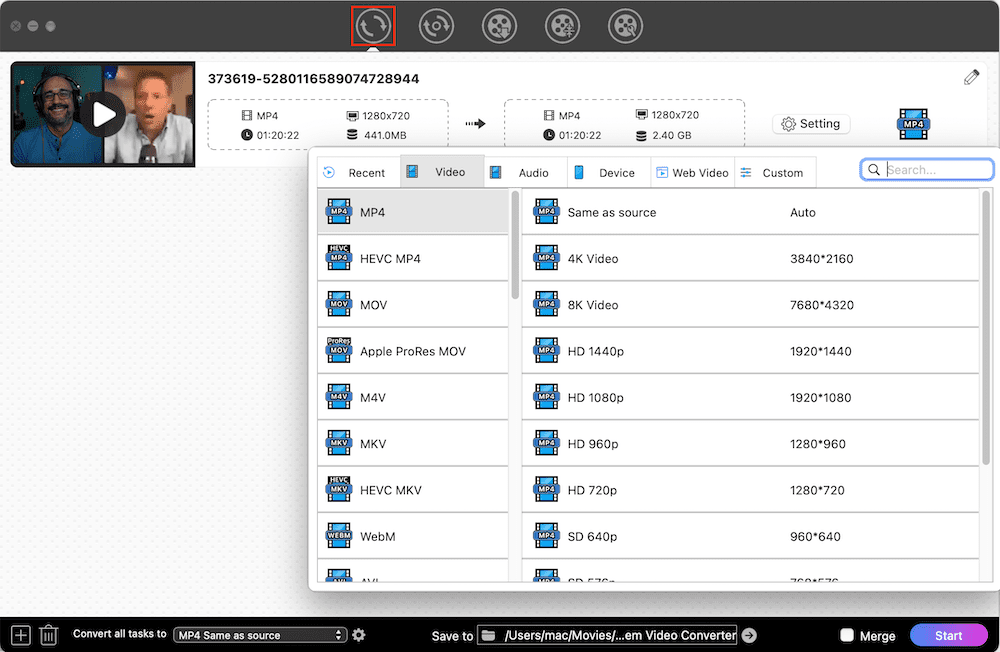
Task: Choose 8K Video preset
Action: coord(750,305)
